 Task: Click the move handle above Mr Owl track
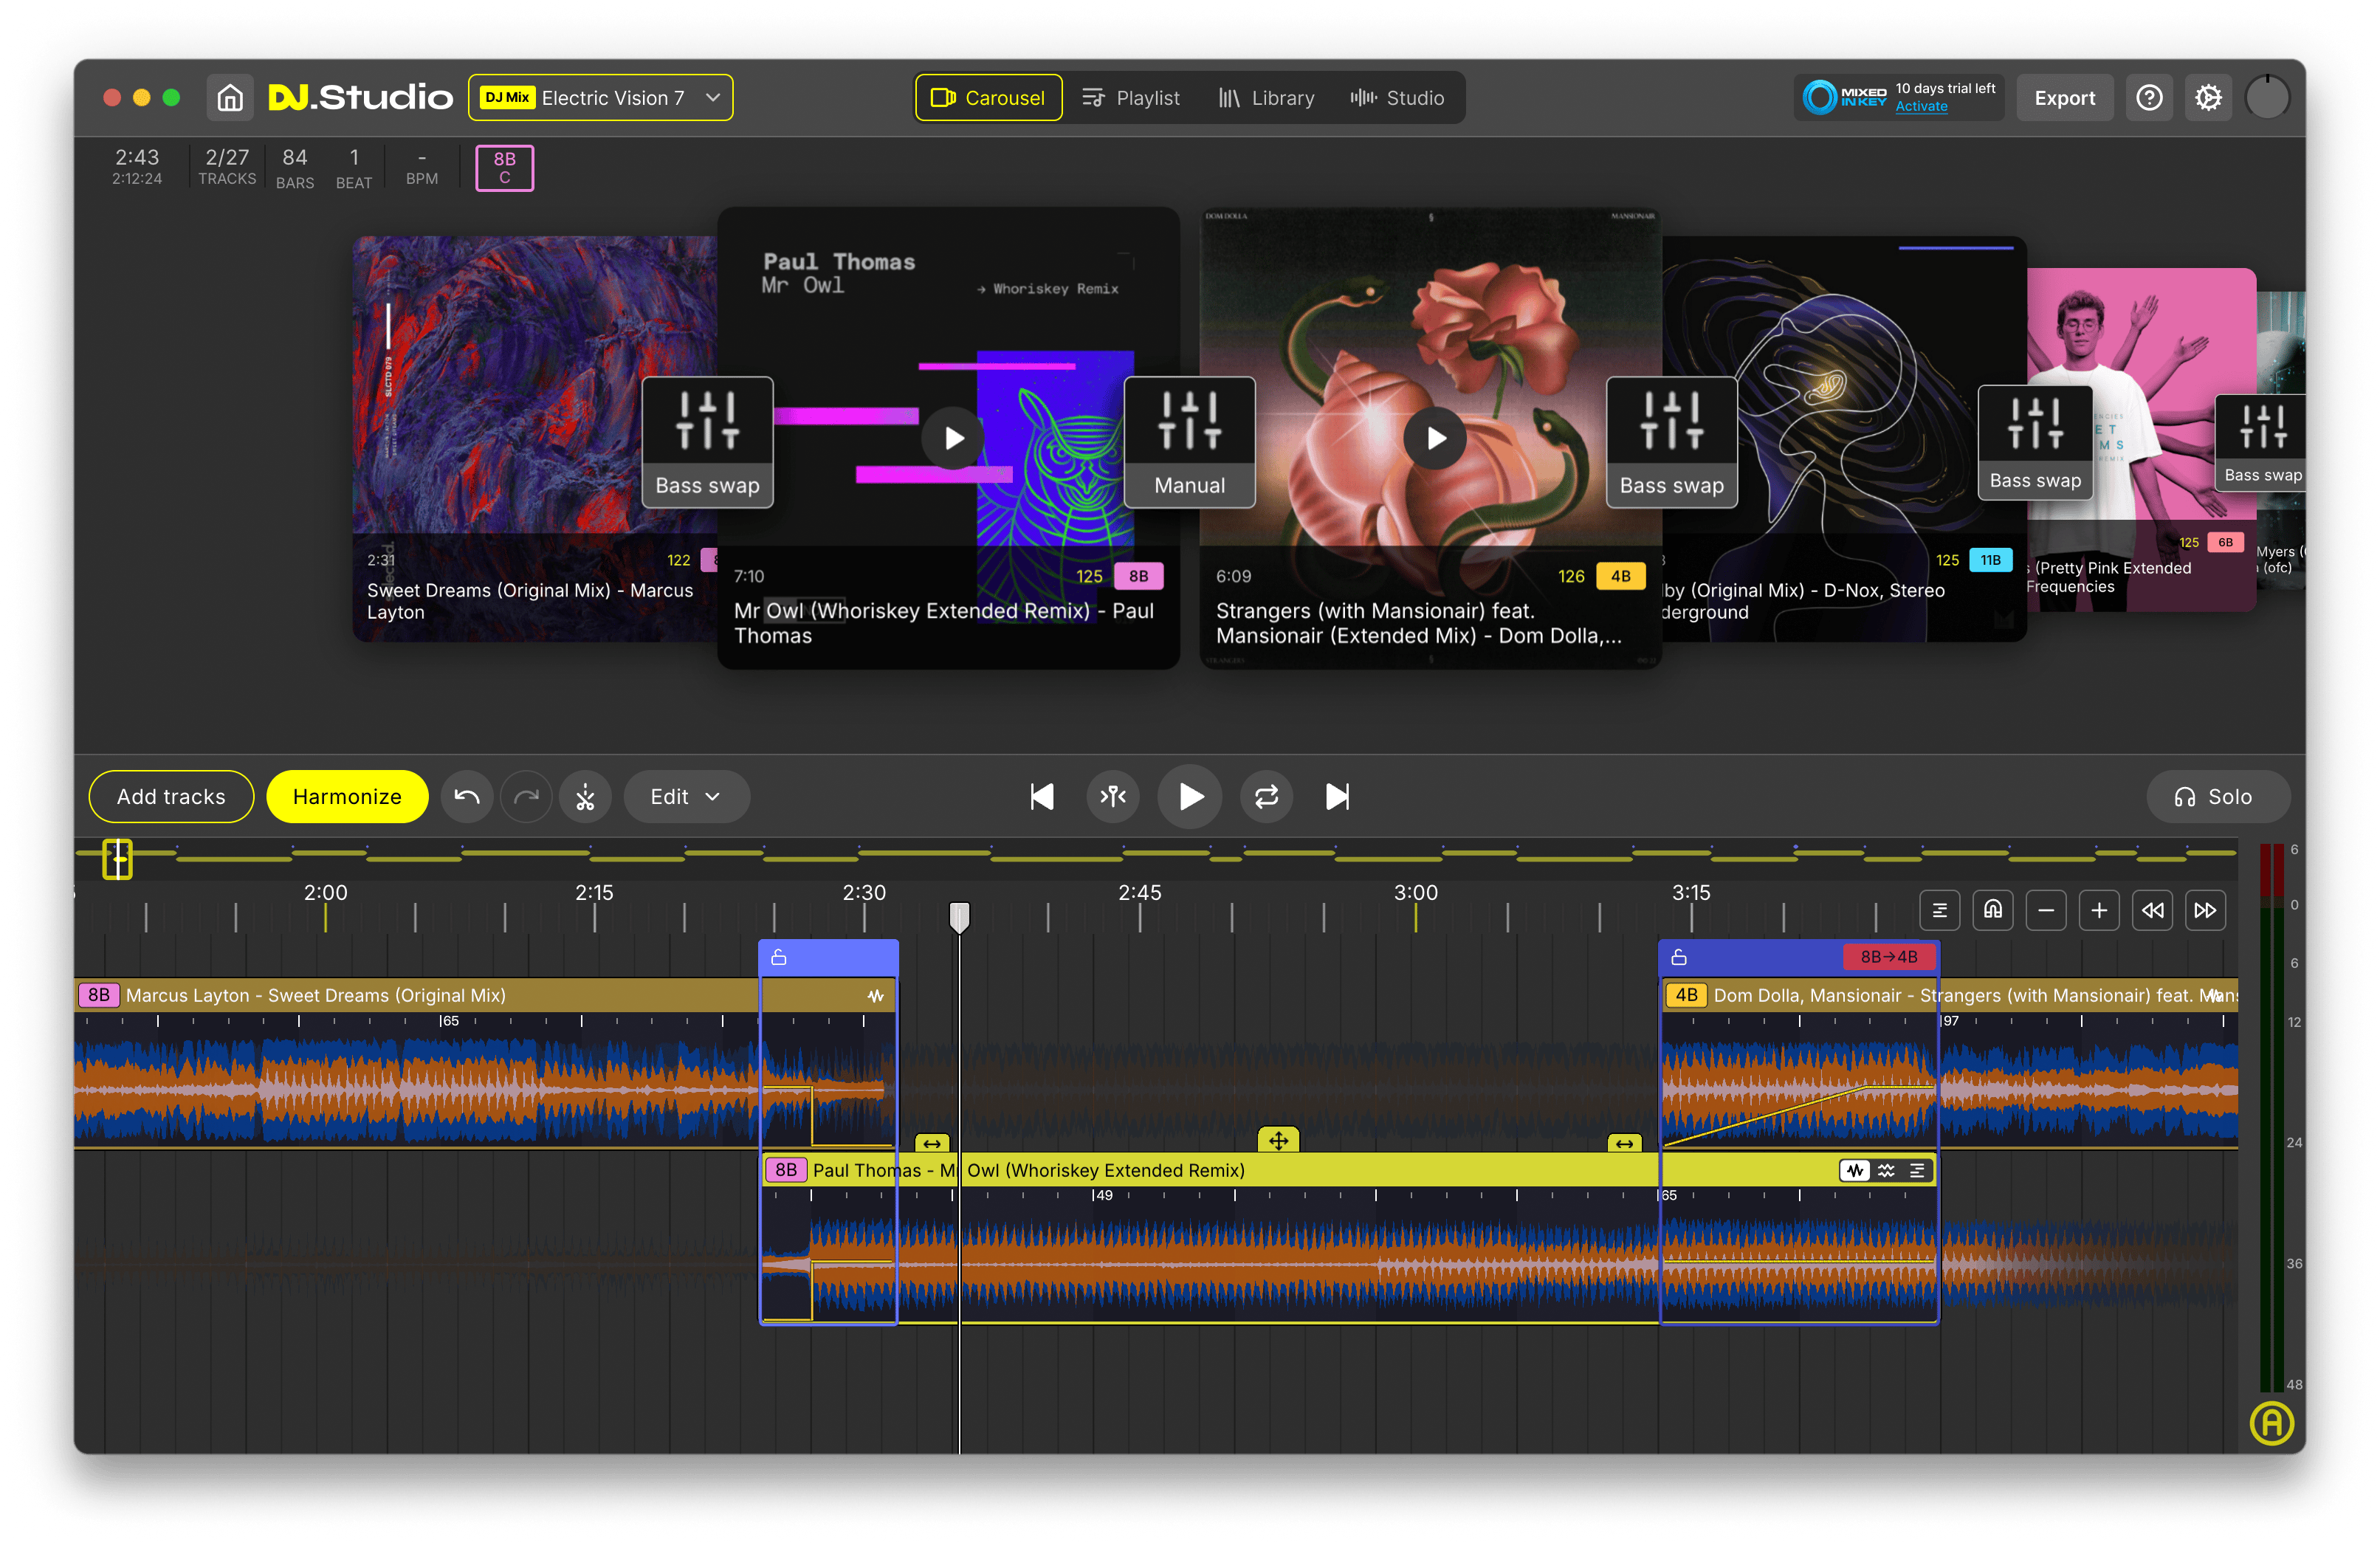[x=1278, y=1140]
